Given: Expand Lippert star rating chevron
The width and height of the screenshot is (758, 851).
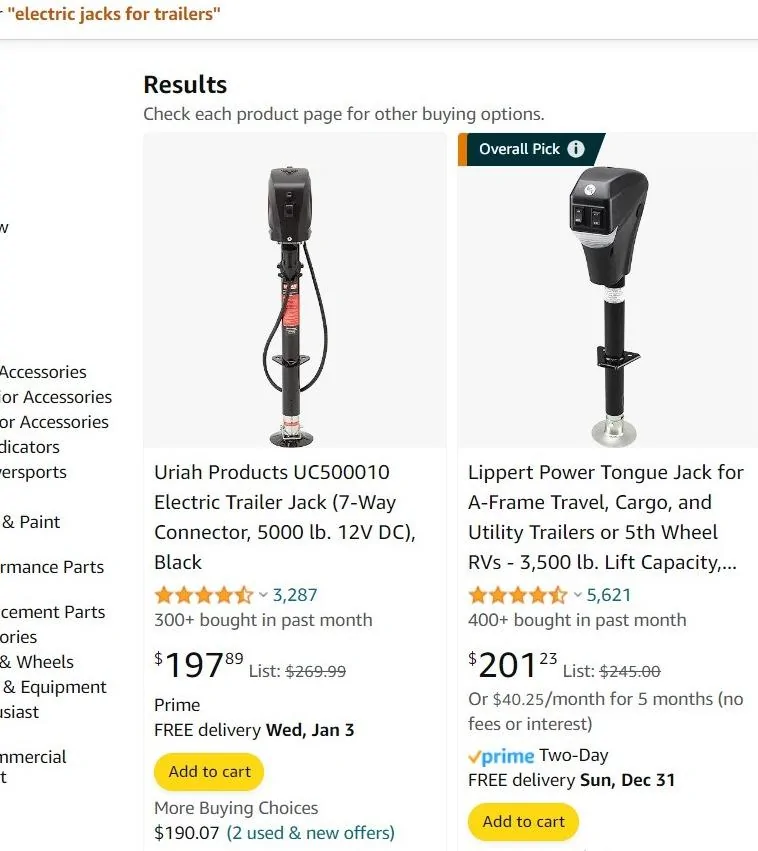Looking at the screenshot, I should [577, 595].
